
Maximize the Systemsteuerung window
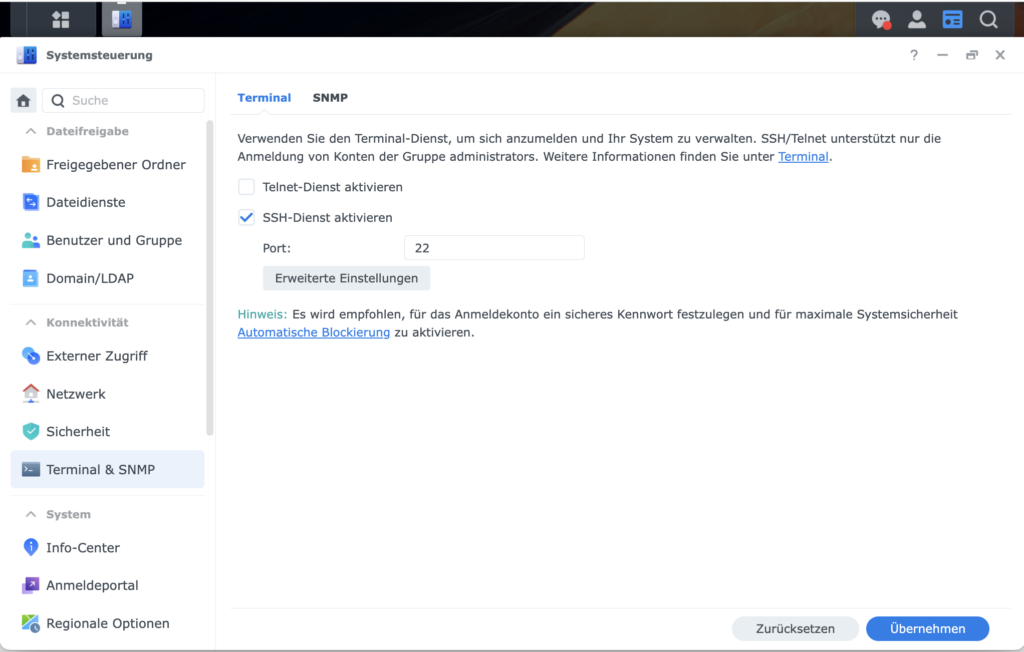click(972, 55)
